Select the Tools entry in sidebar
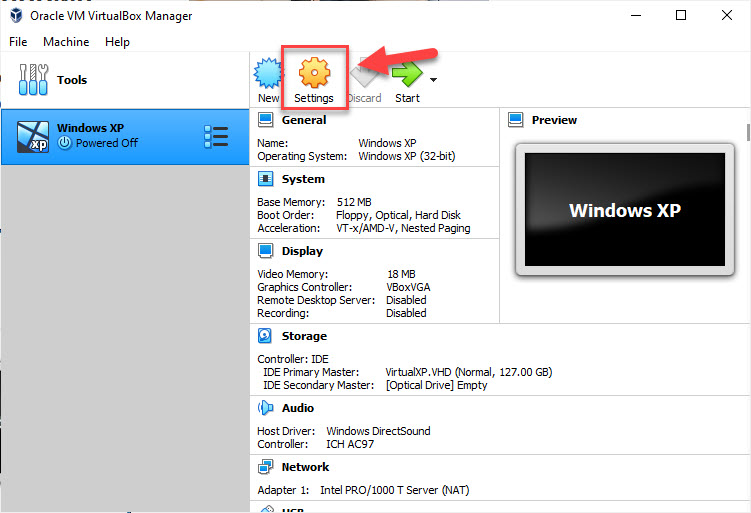 (125, 80)
